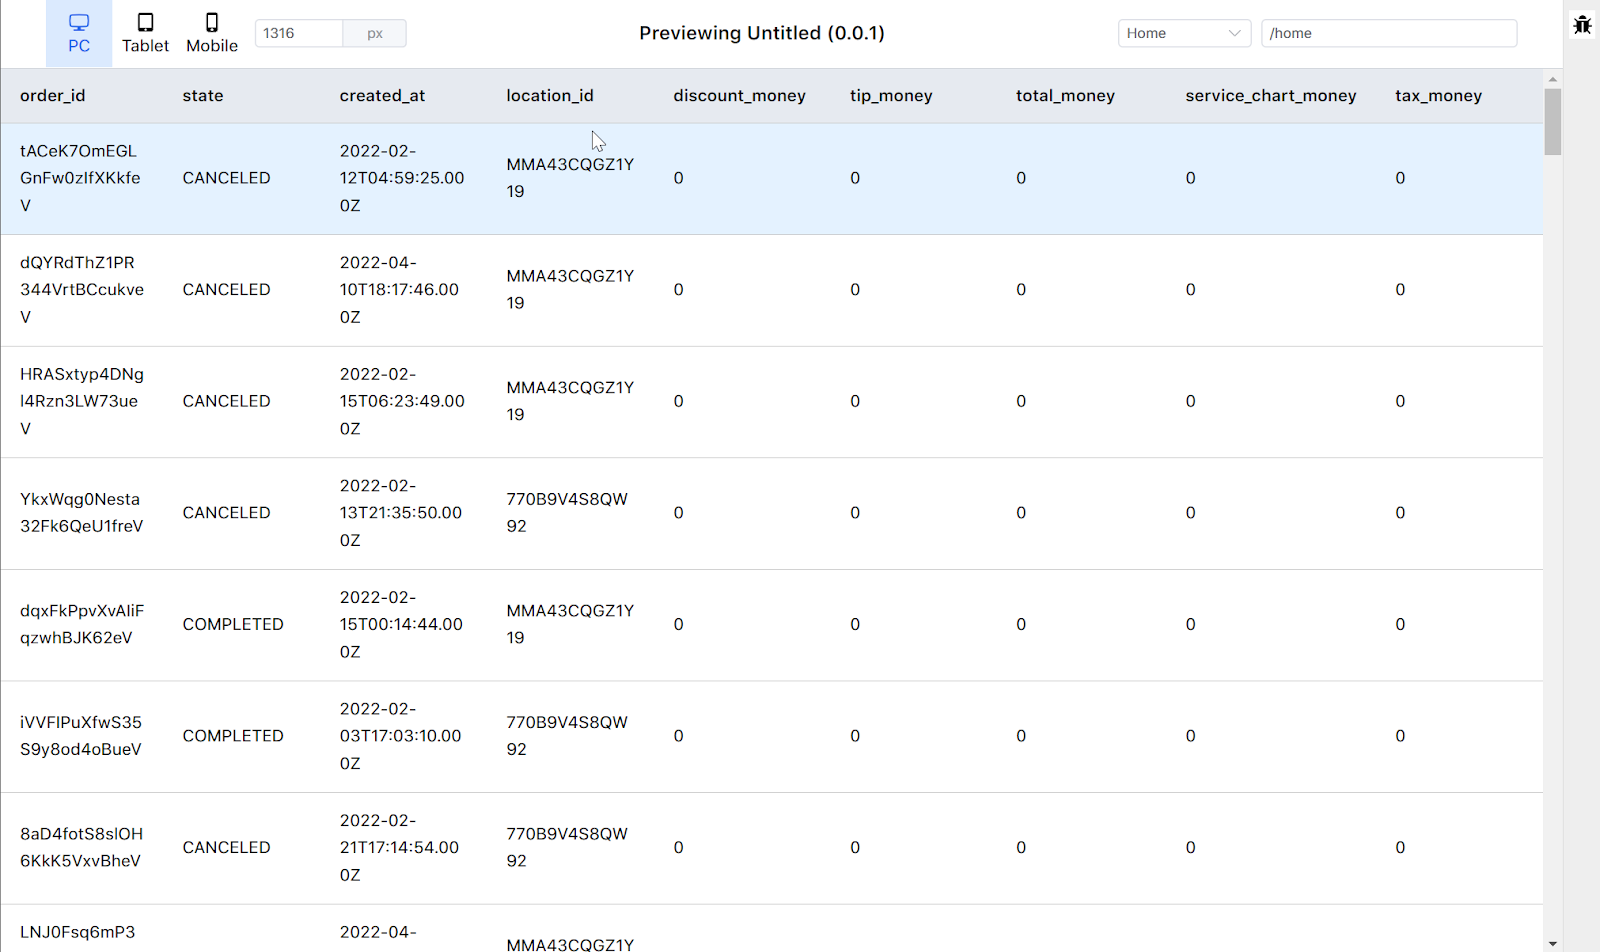Click the discount_money column header
The height and width of the screenshot is (952, 1600).
pos(739,96)
